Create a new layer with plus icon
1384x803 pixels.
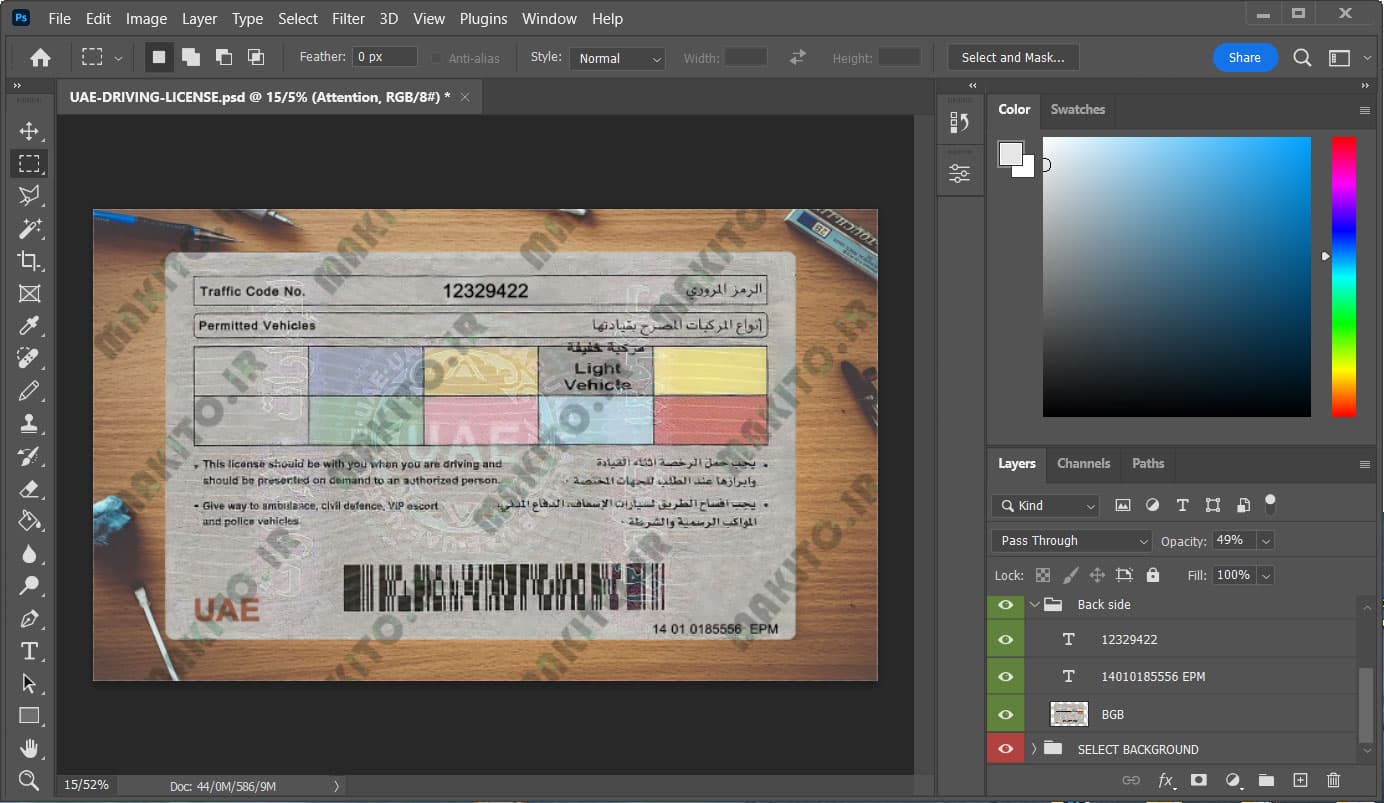(1300, 780)
